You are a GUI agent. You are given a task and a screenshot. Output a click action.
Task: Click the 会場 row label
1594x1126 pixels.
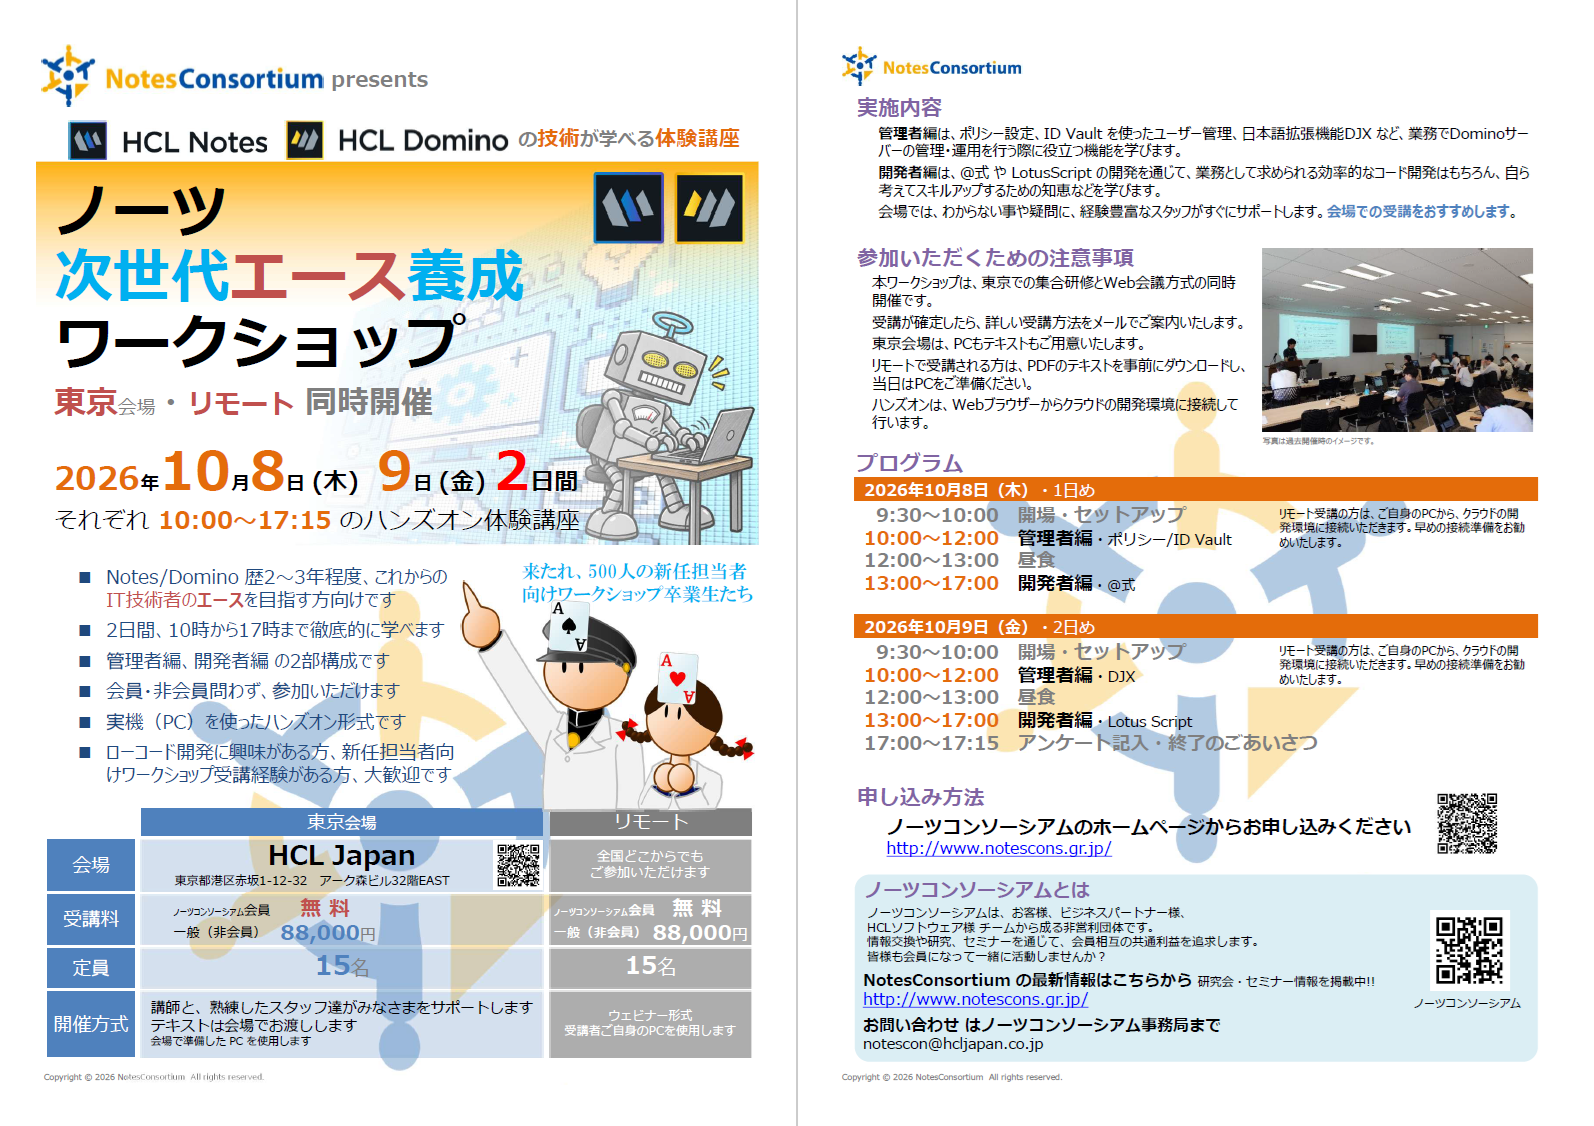click(x=91, y=865)
